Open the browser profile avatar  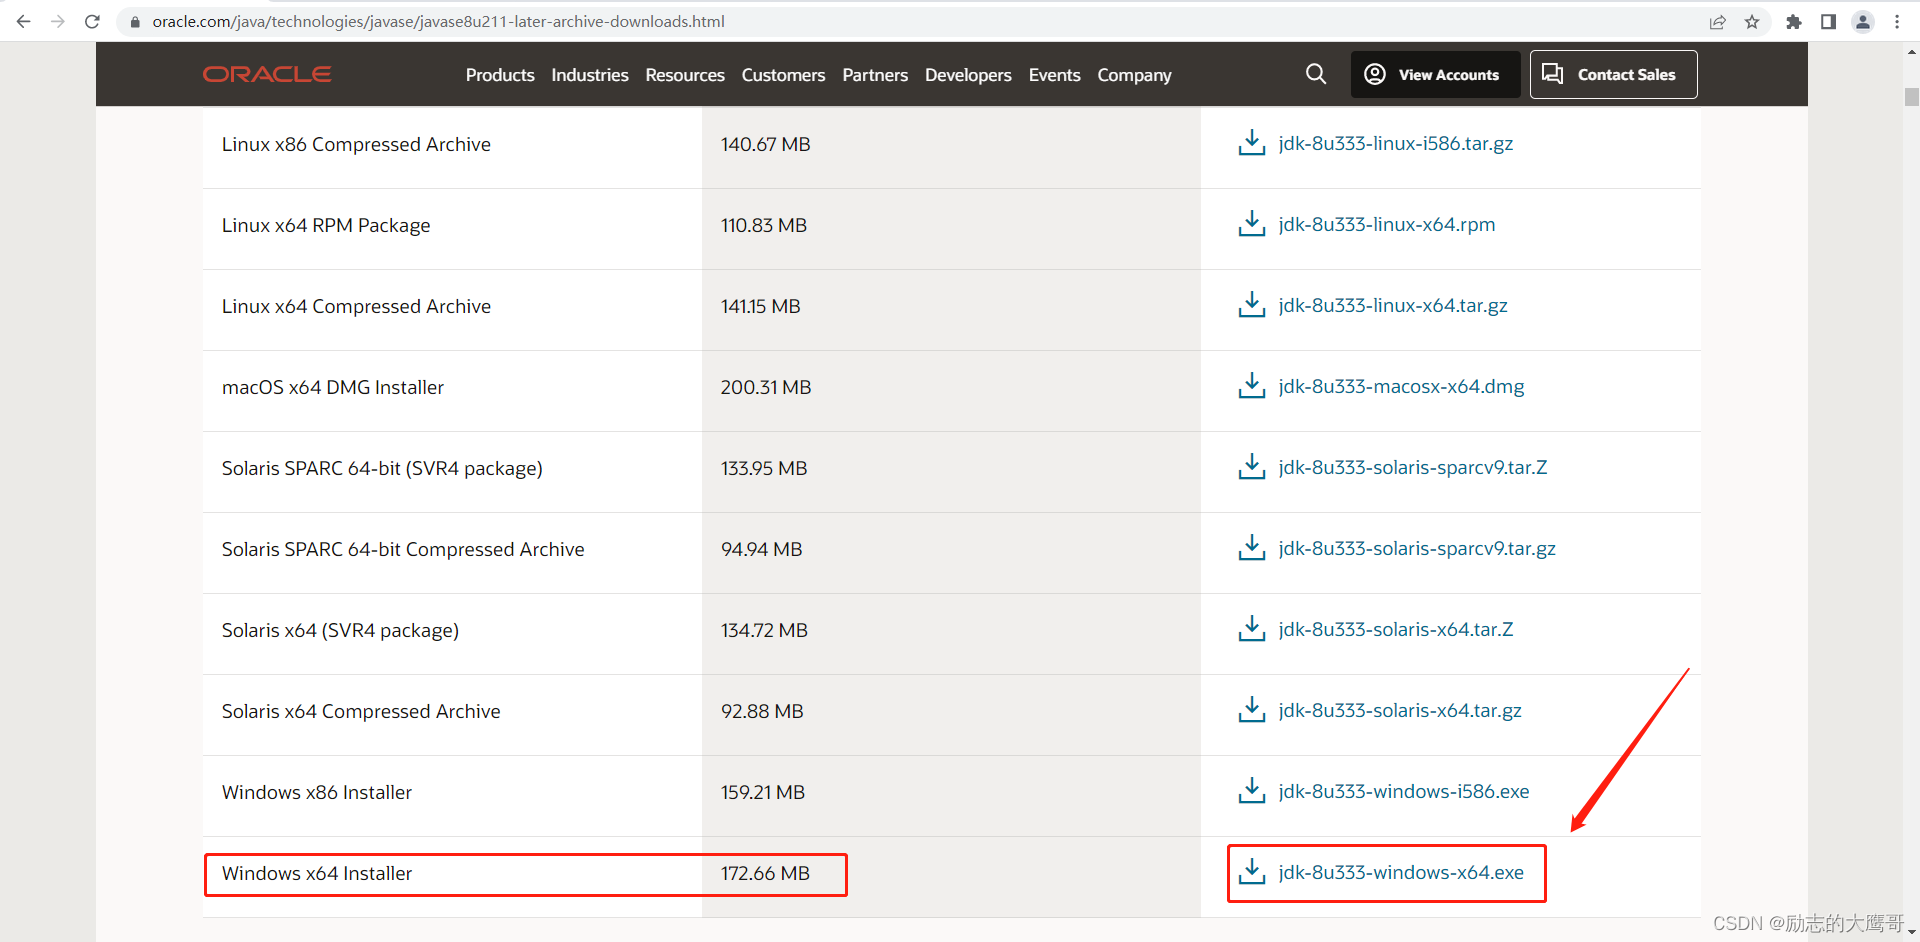[1863, 22]
